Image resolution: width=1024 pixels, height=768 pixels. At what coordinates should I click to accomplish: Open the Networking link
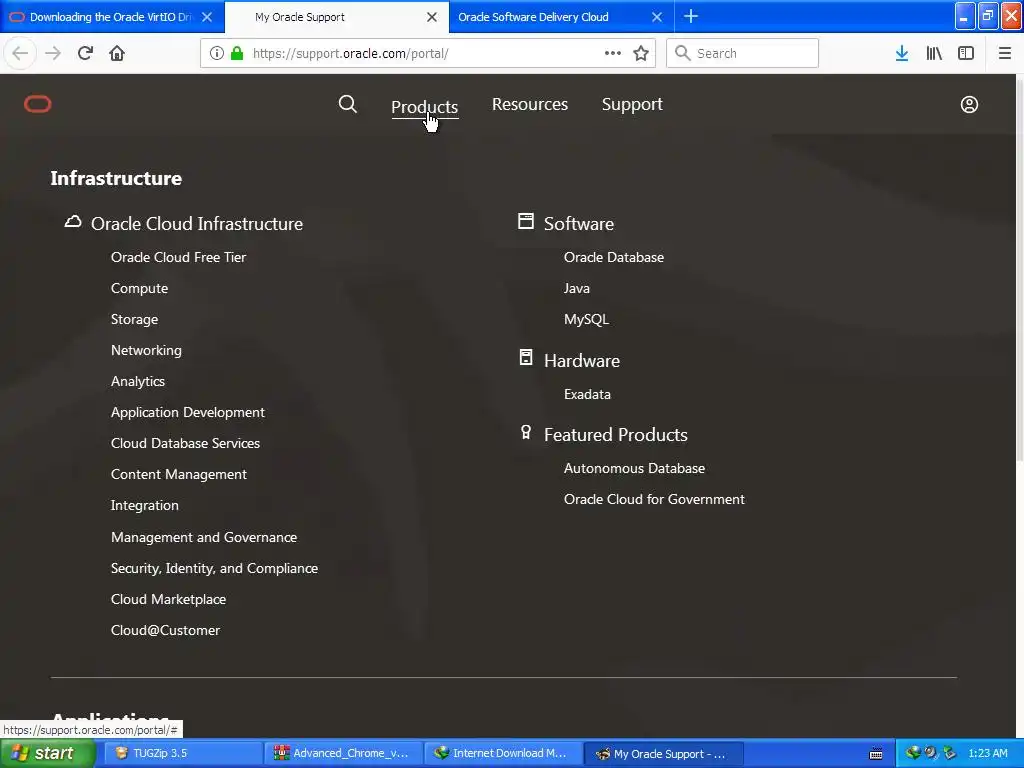click(x=146, y=351)
